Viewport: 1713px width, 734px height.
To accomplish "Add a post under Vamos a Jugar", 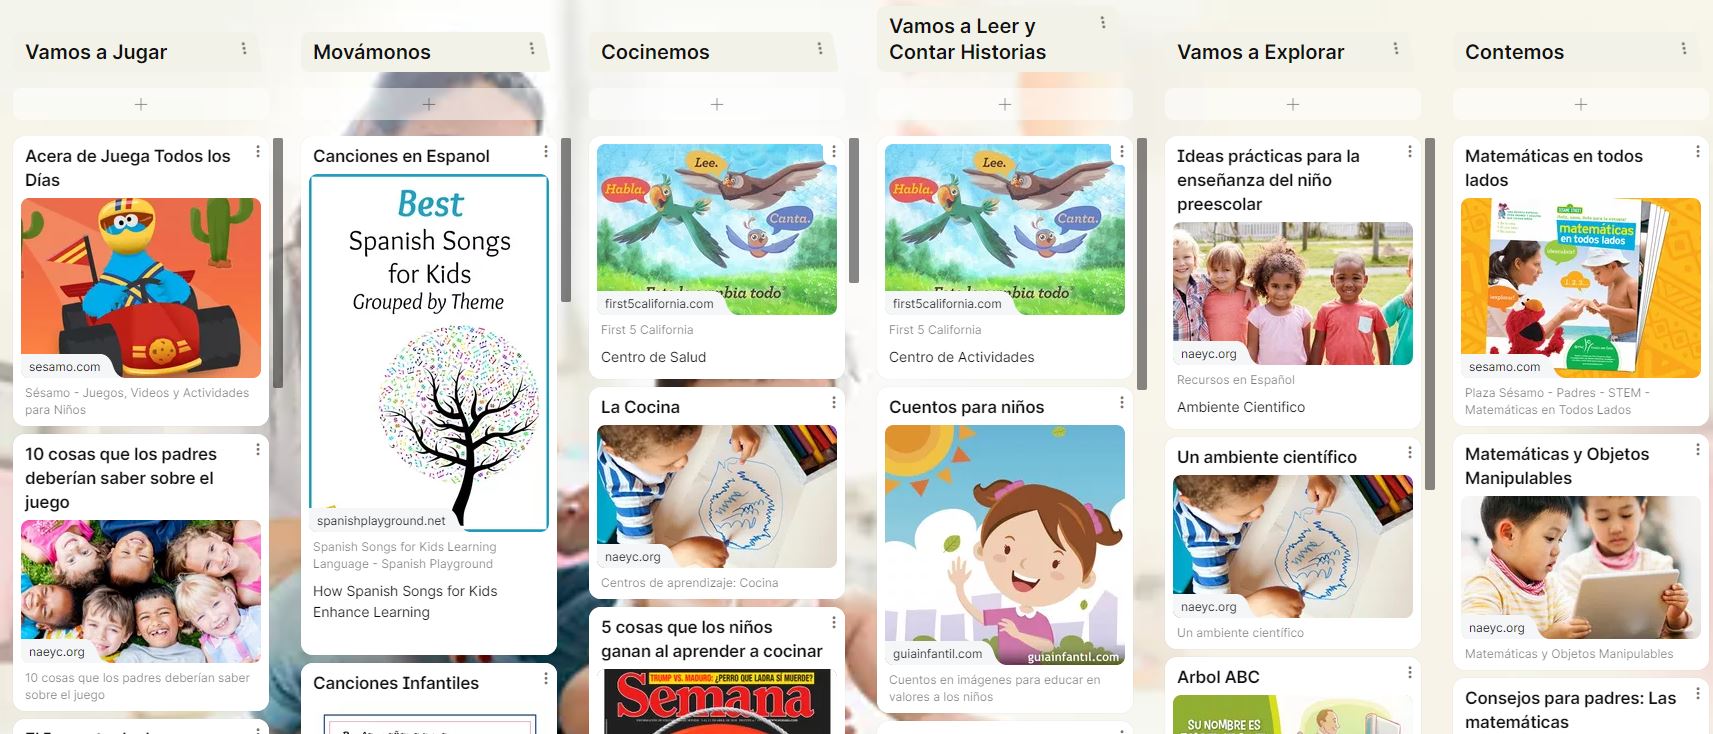I will pyautogui.click(x=141, y=104).
